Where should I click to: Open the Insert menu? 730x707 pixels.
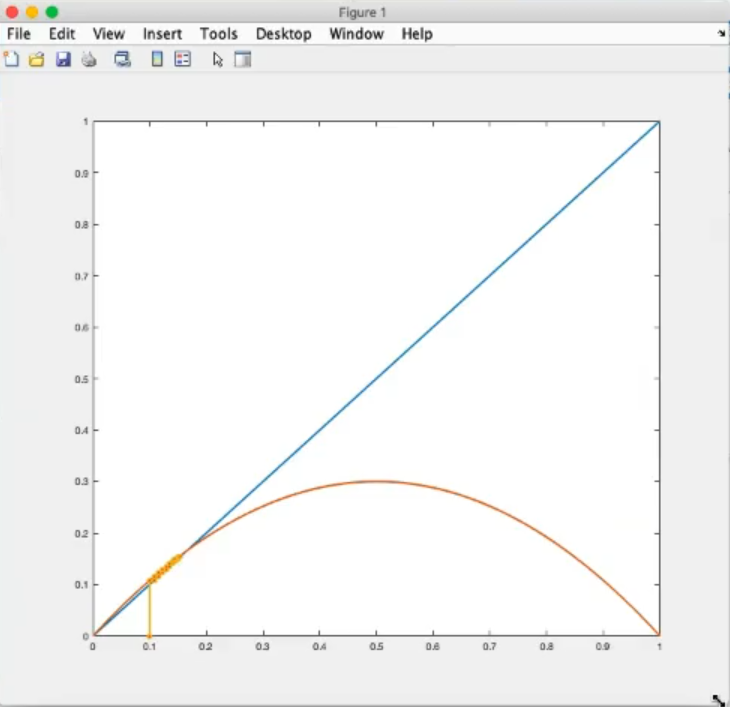click(x=162, y=34)
